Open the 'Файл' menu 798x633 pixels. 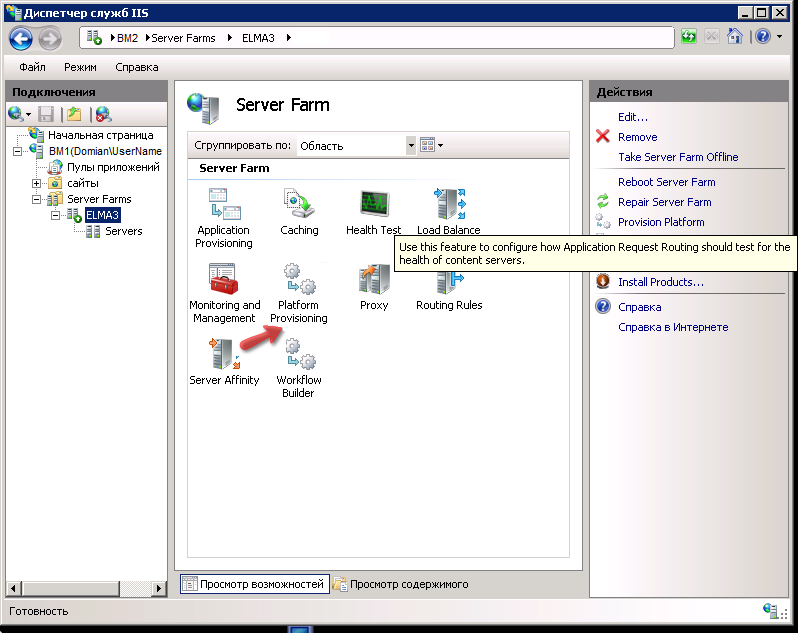(32, 67)
